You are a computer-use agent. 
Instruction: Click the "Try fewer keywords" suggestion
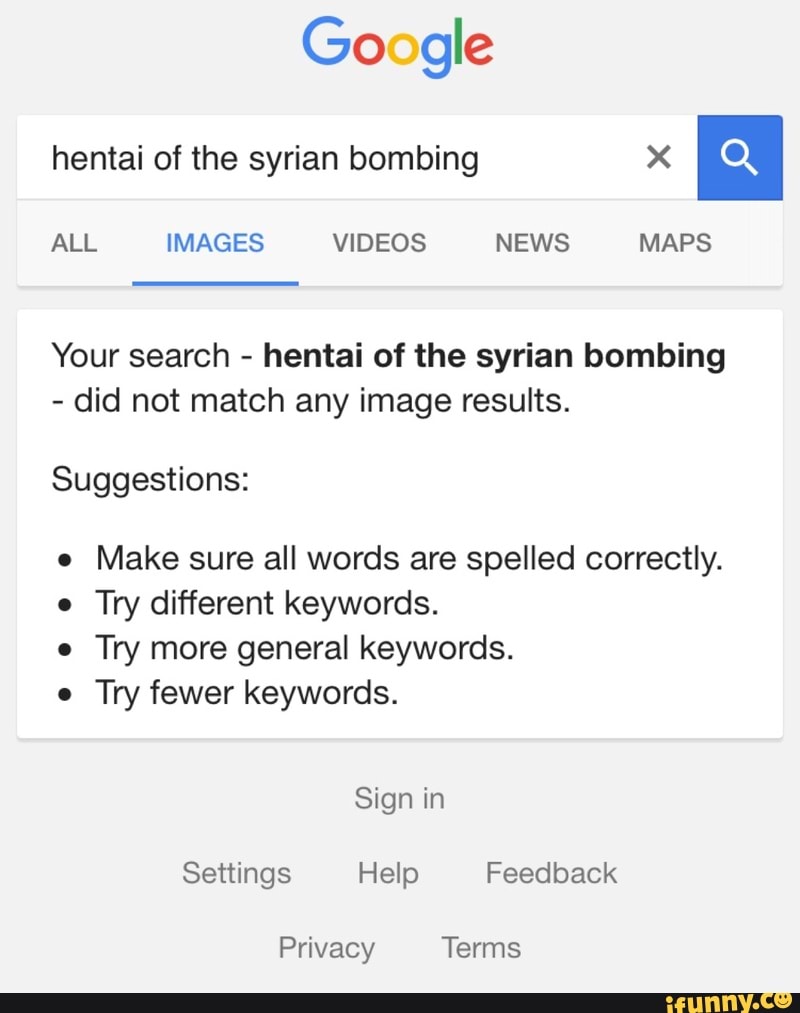pos(247,691)
